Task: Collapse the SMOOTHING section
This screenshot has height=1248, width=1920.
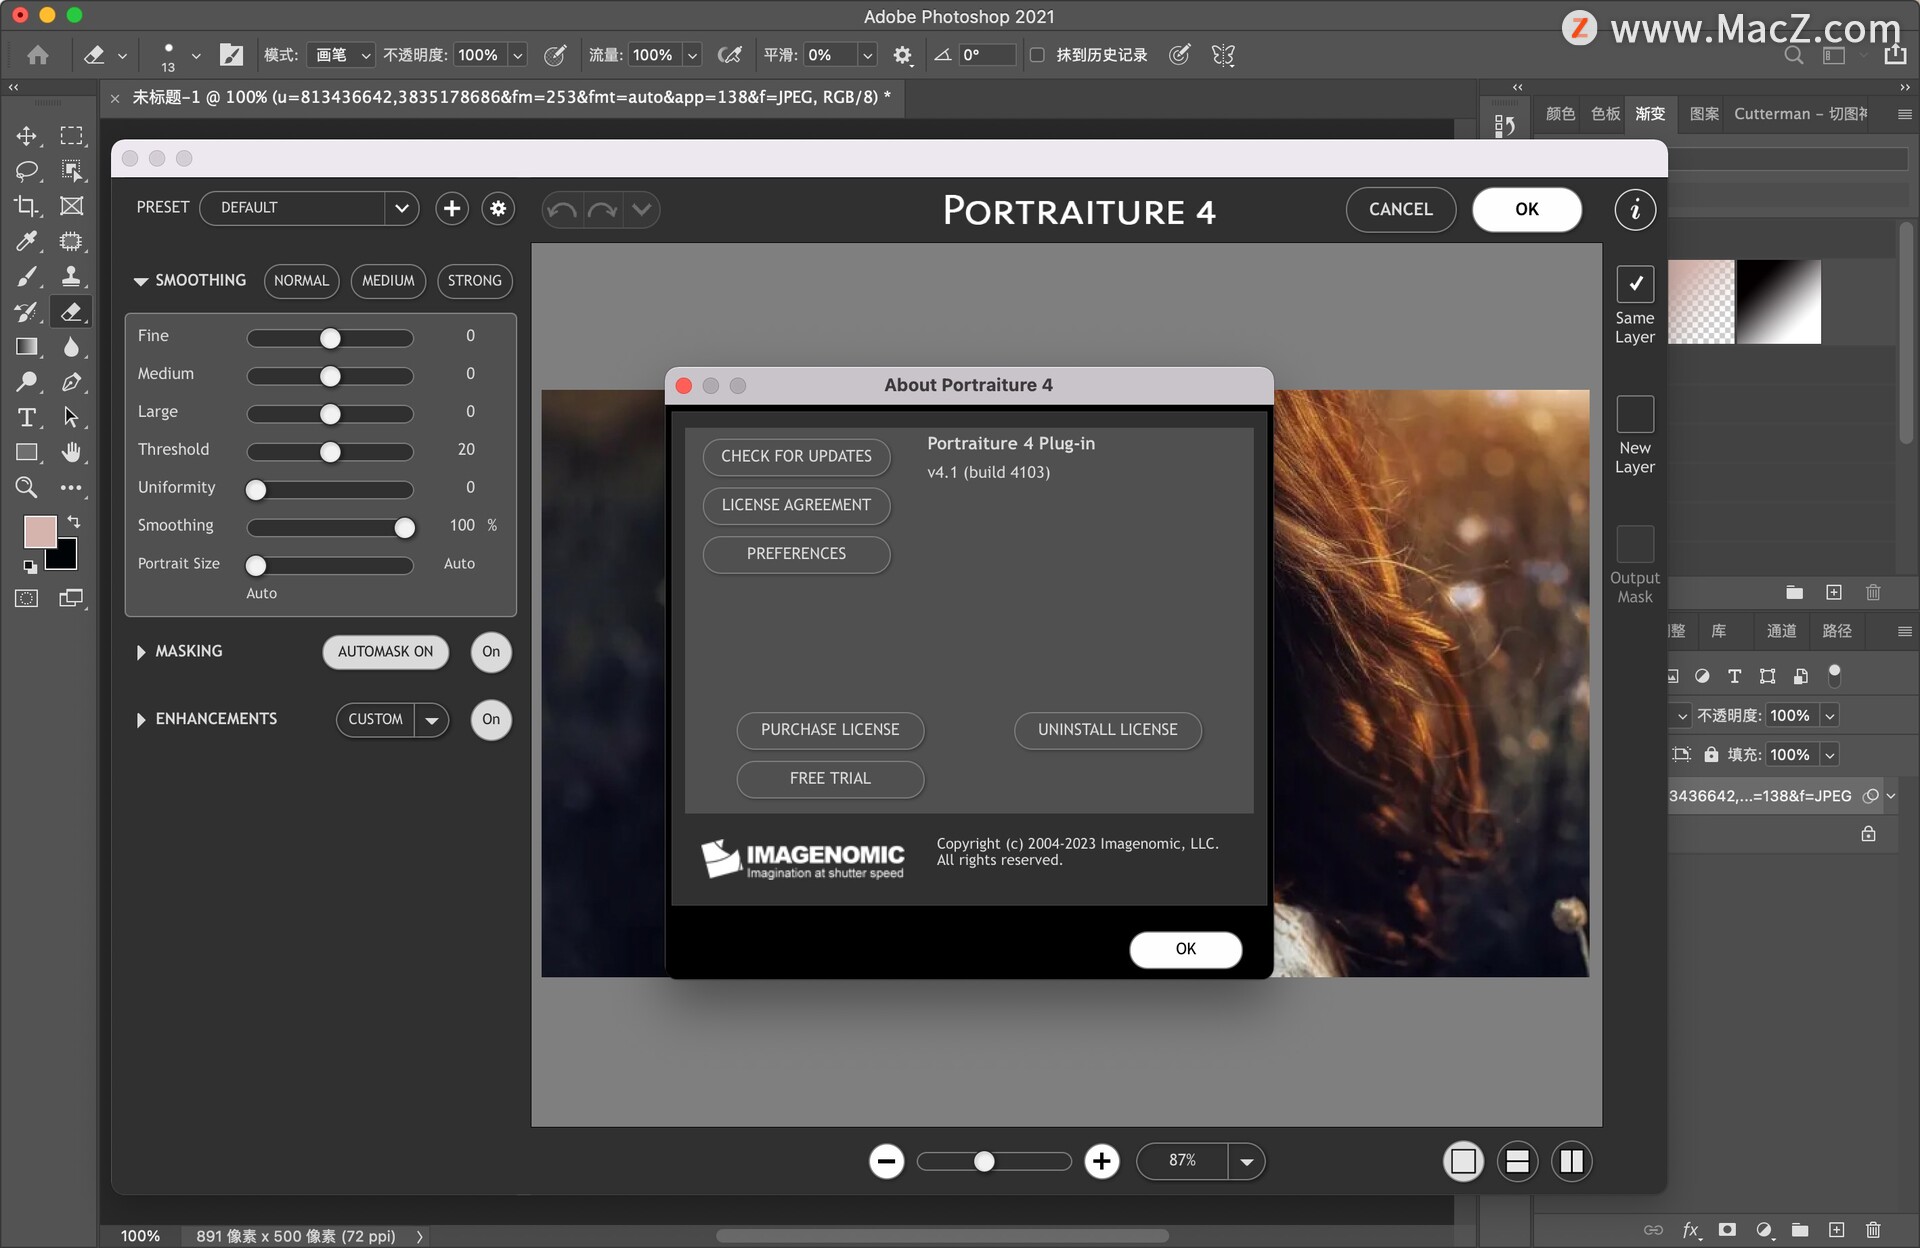Action: click(141, 281)
